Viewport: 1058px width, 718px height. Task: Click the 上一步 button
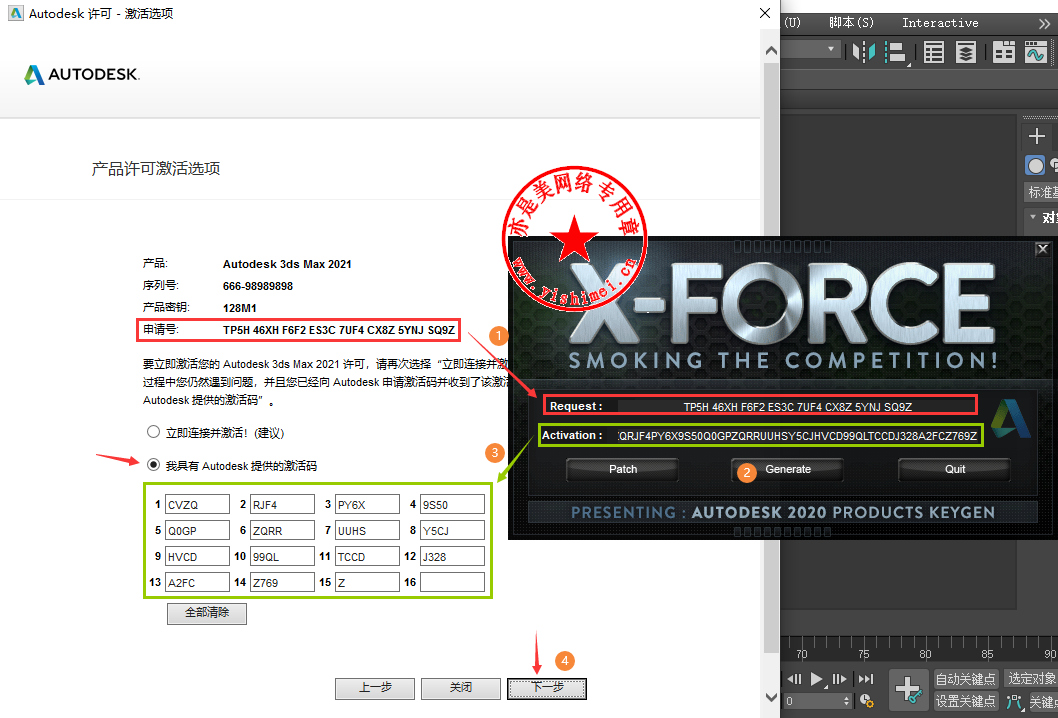(374, 688)
